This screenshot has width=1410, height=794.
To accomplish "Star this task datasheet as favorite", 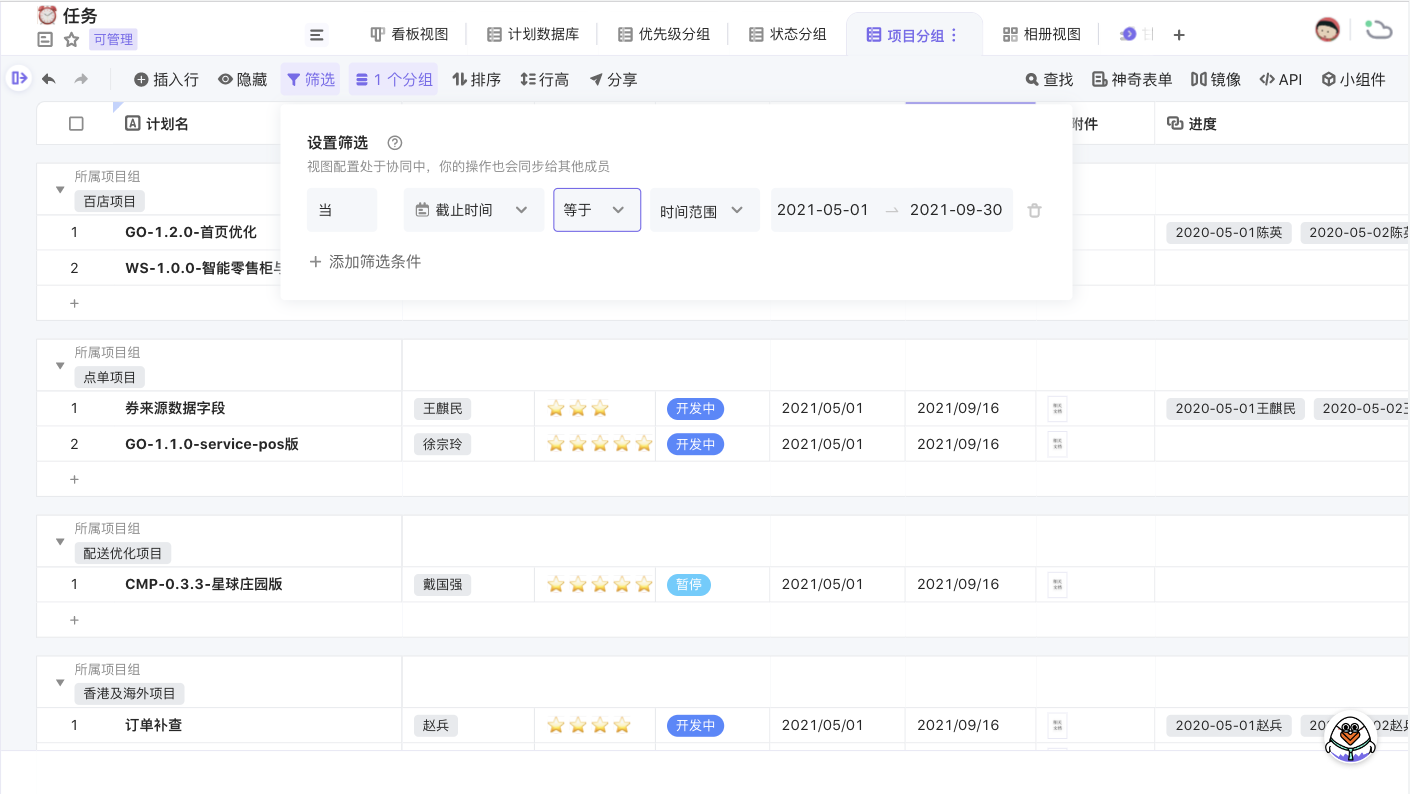I will (71, 40).
